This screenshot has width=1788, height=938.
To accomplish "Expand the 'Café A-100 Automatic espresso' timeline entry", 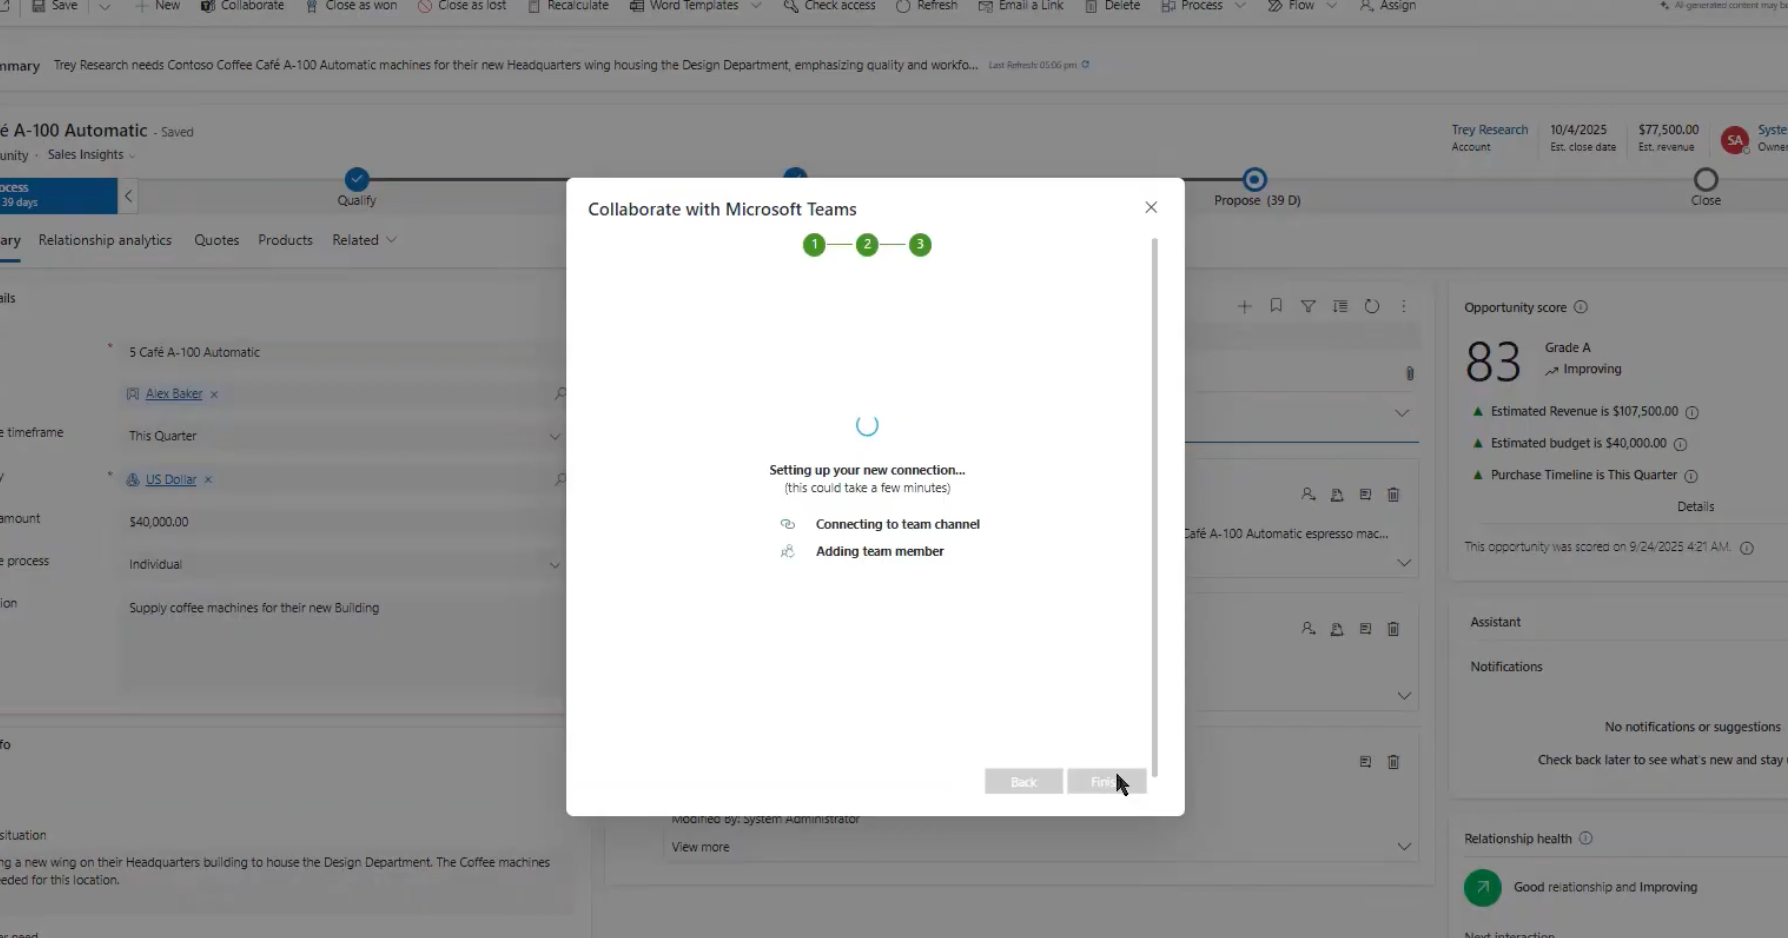I will (x=1404, y=563).
